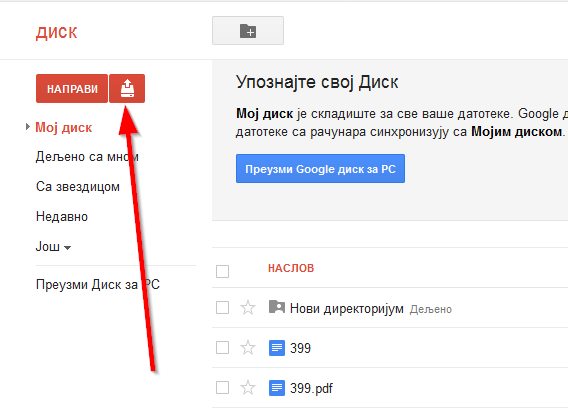Star the 399 document
The image size is (568, 416).
point(248,348)
